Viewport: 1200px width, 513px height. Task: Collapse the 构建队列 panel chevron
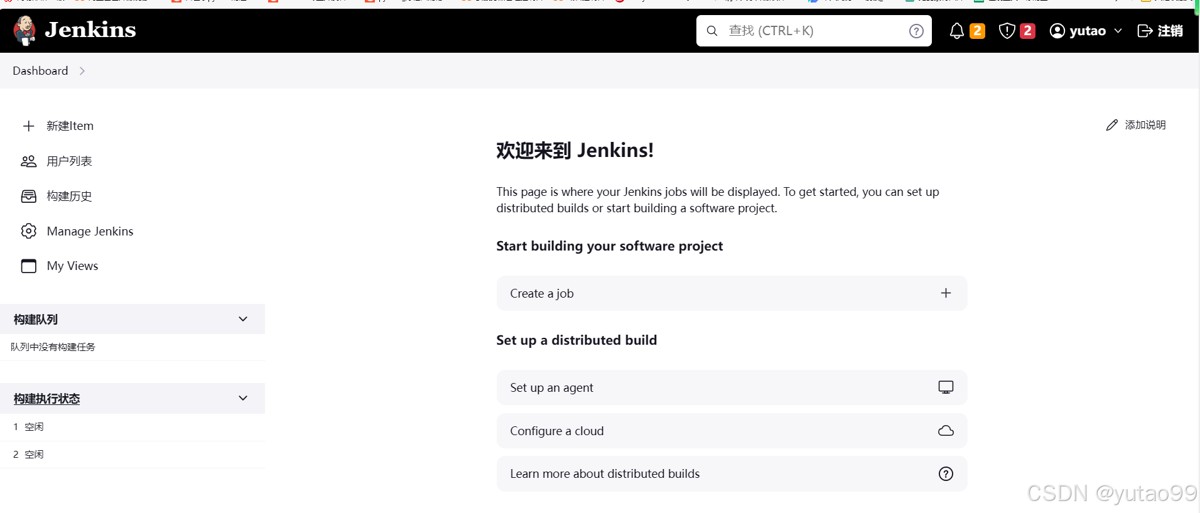243,319
